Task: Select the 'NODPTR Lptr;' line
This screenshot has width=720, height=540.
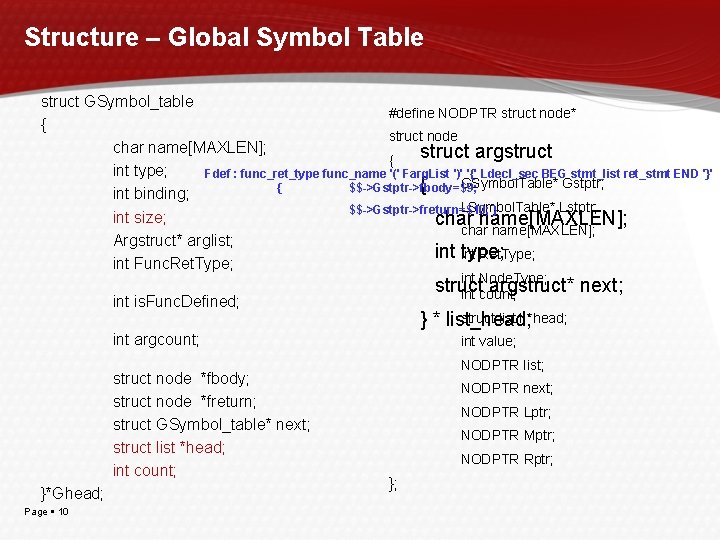Action: 506,412
